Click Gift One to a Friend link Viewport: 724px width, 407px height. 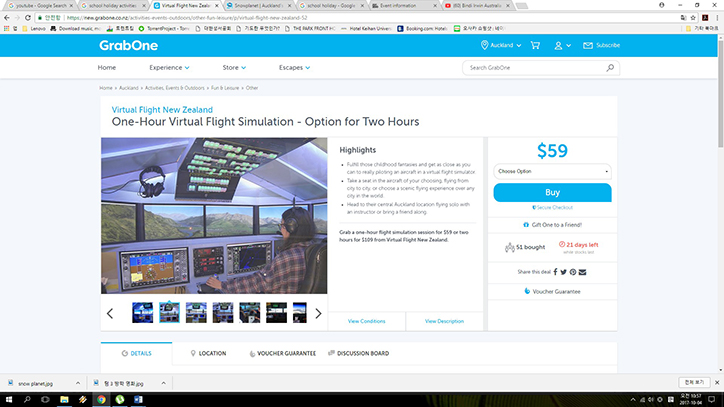point(553,224)
